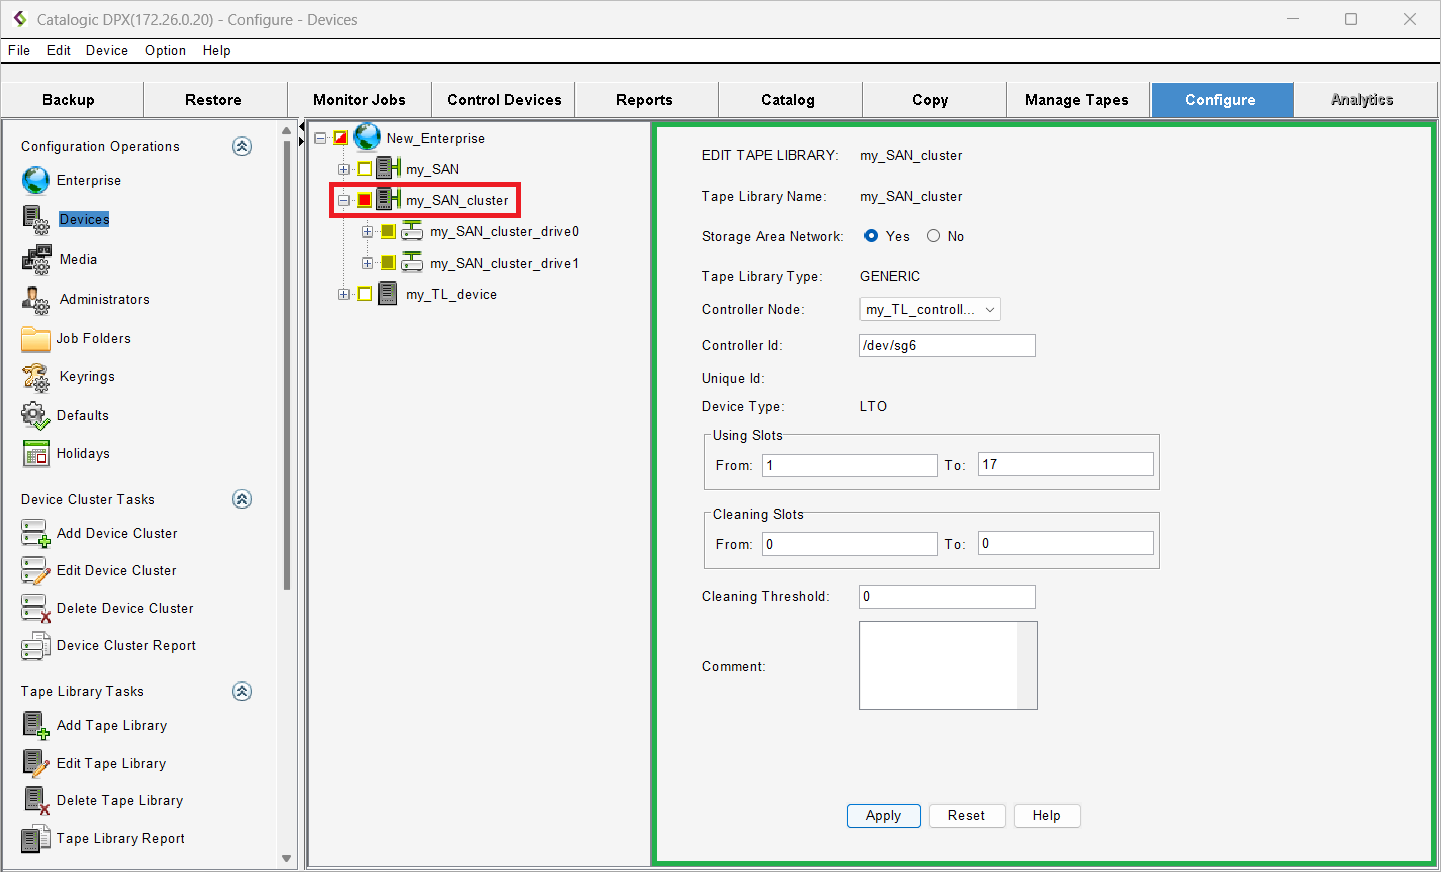Click the Controller Id input field
Viewport: 1441px width, 872px height.
[946, 345]
